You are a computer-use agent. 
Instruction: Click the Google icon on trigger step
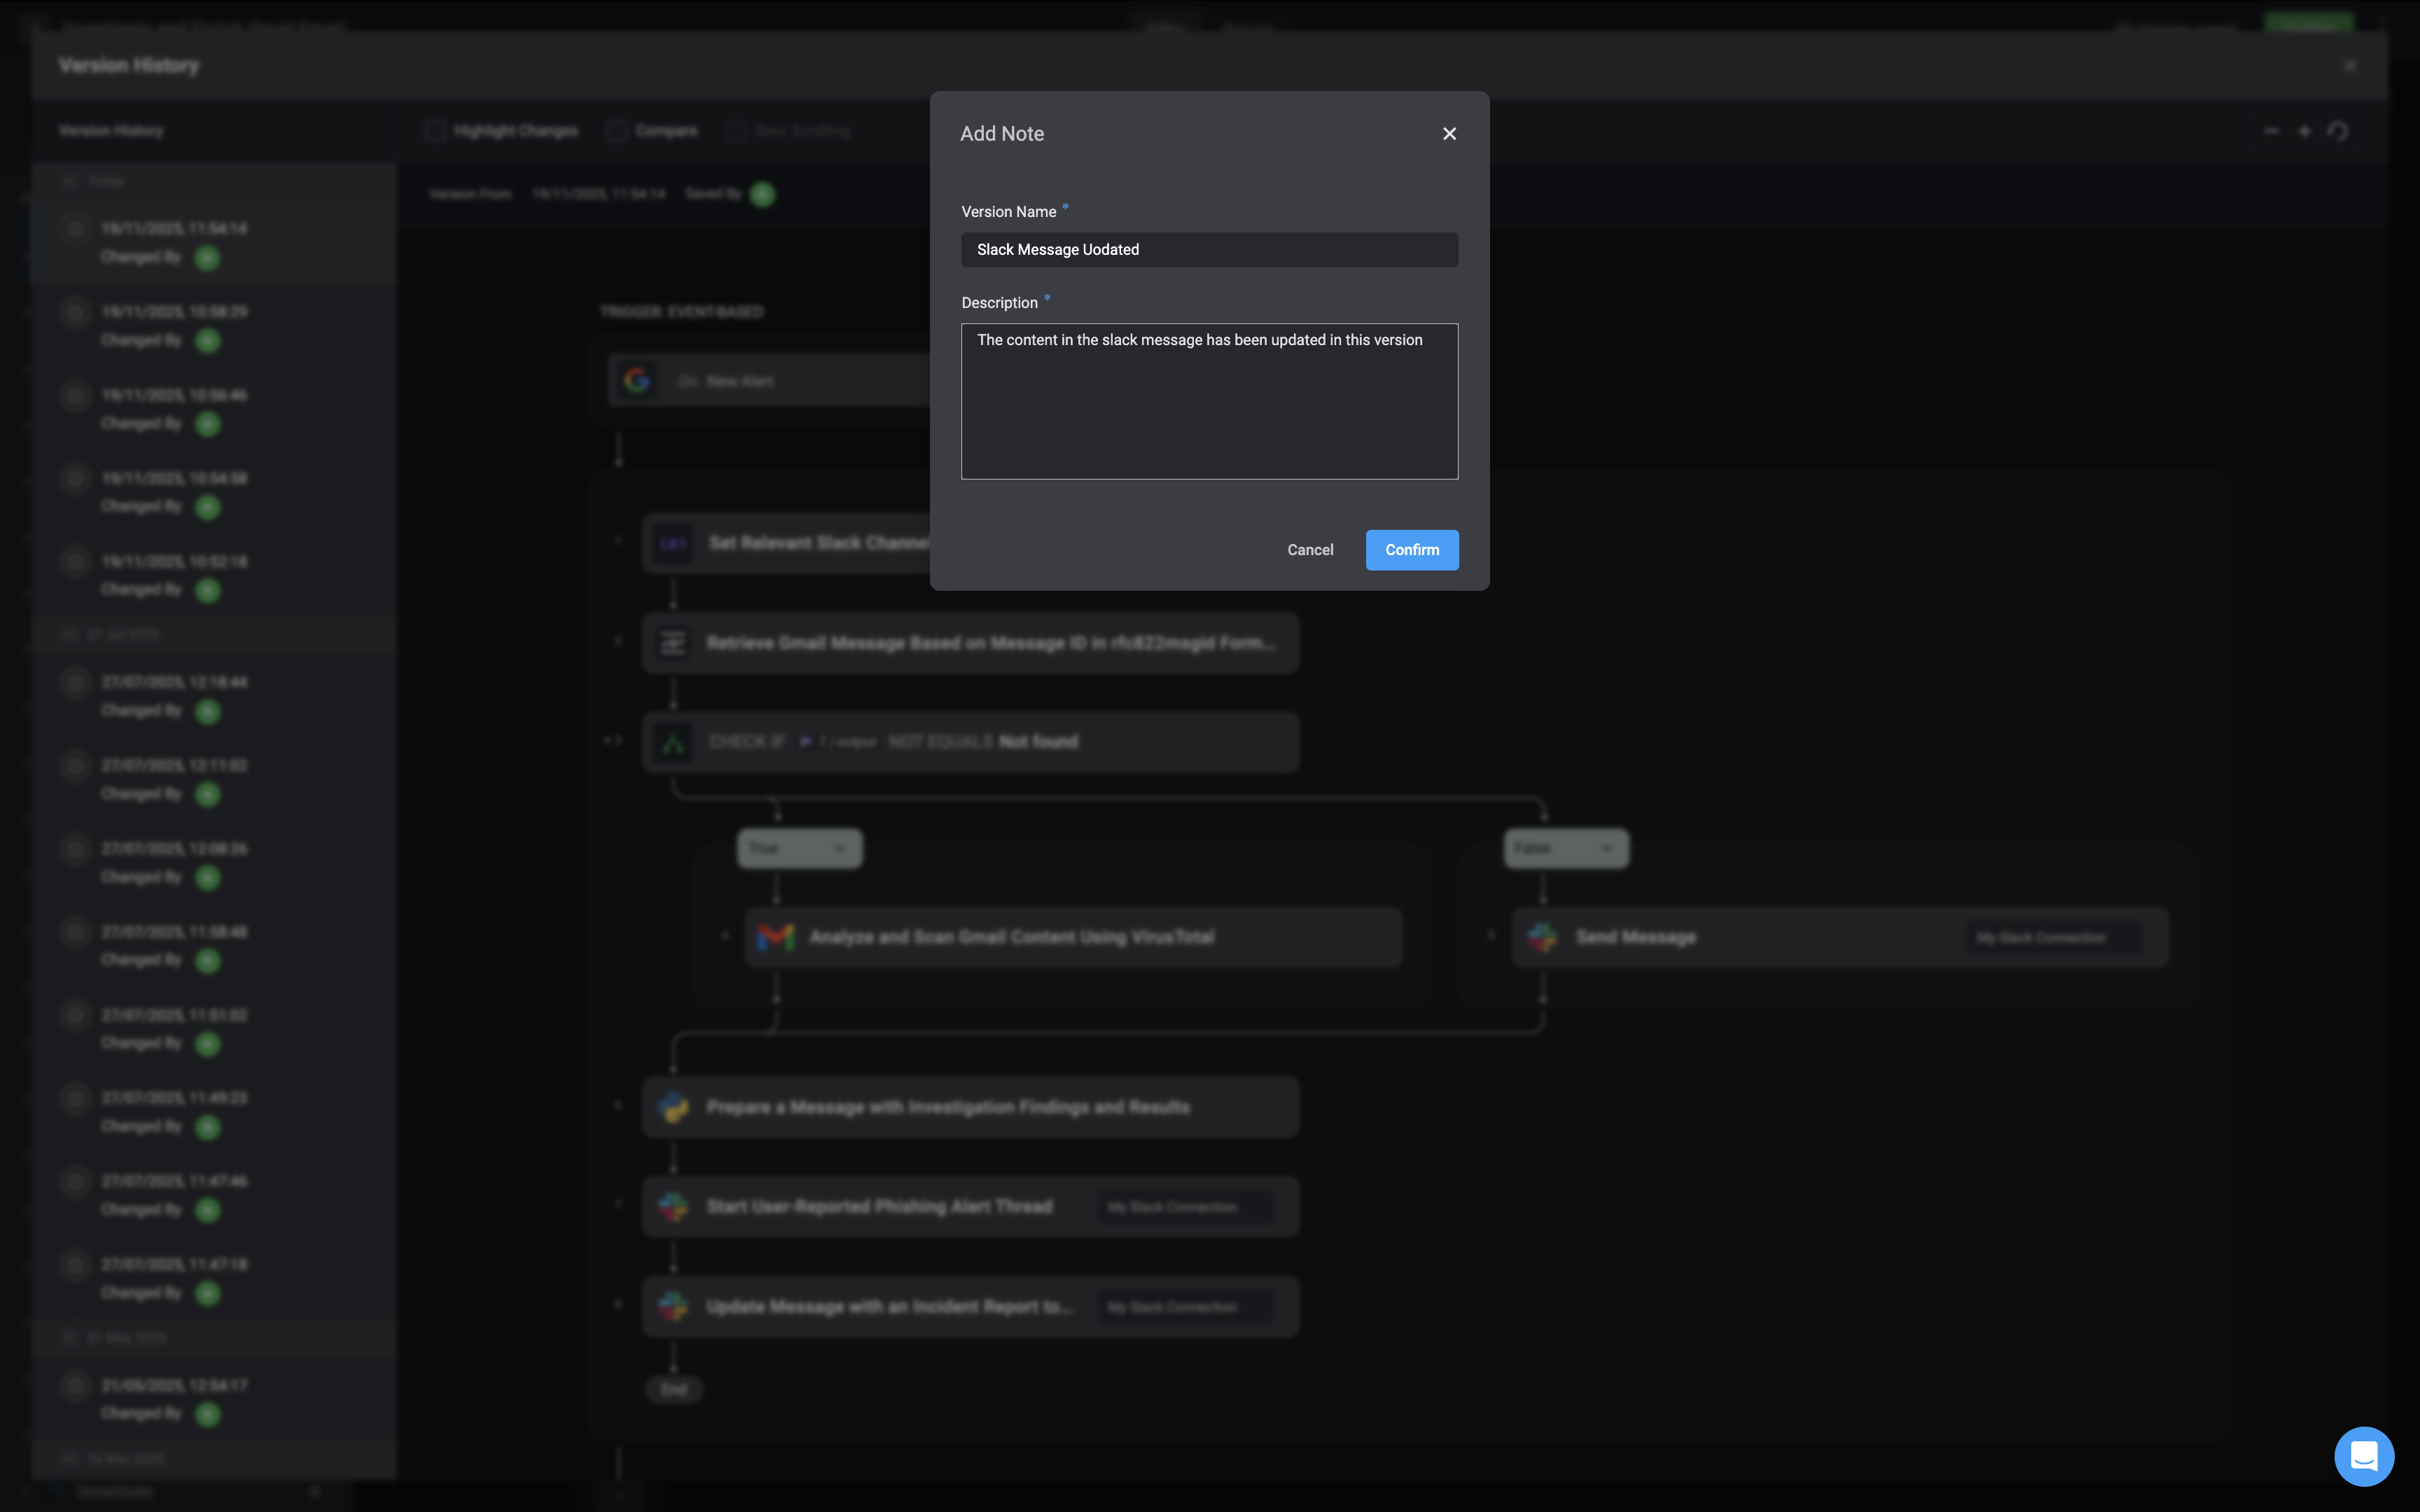[x=637, y=381]
